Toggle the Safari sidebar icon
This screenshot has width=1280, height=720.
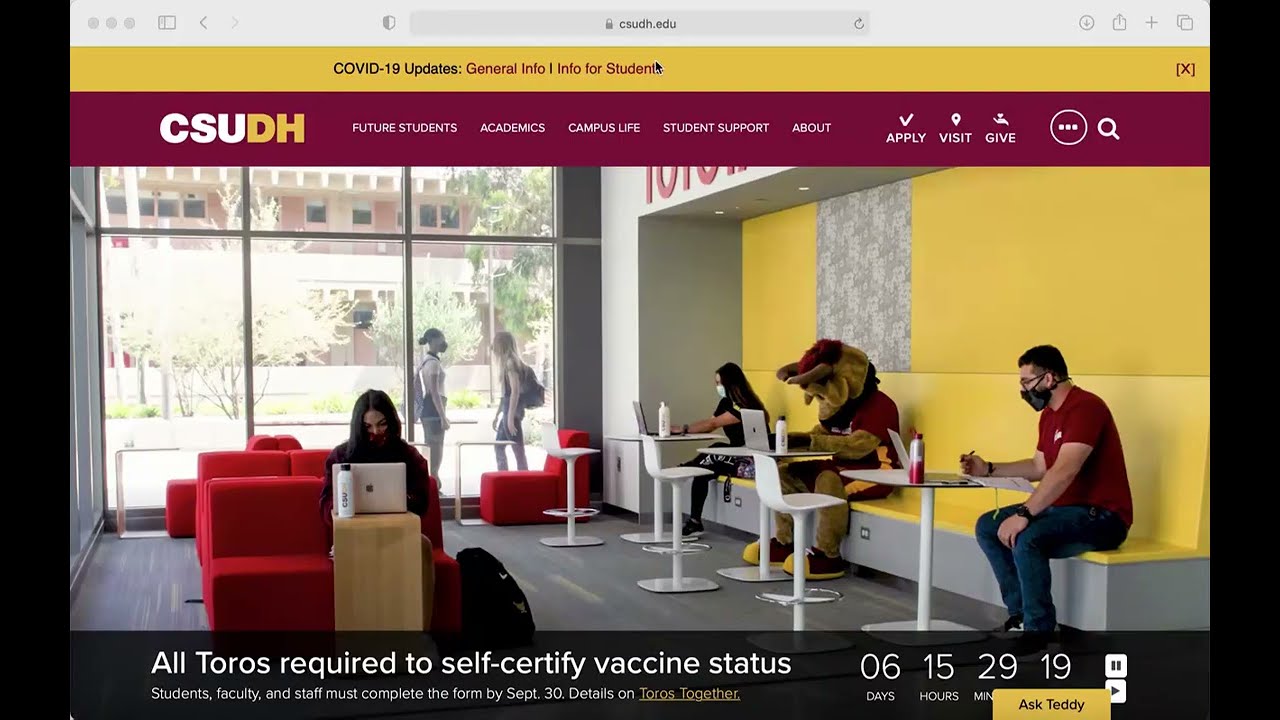(167, 23)
